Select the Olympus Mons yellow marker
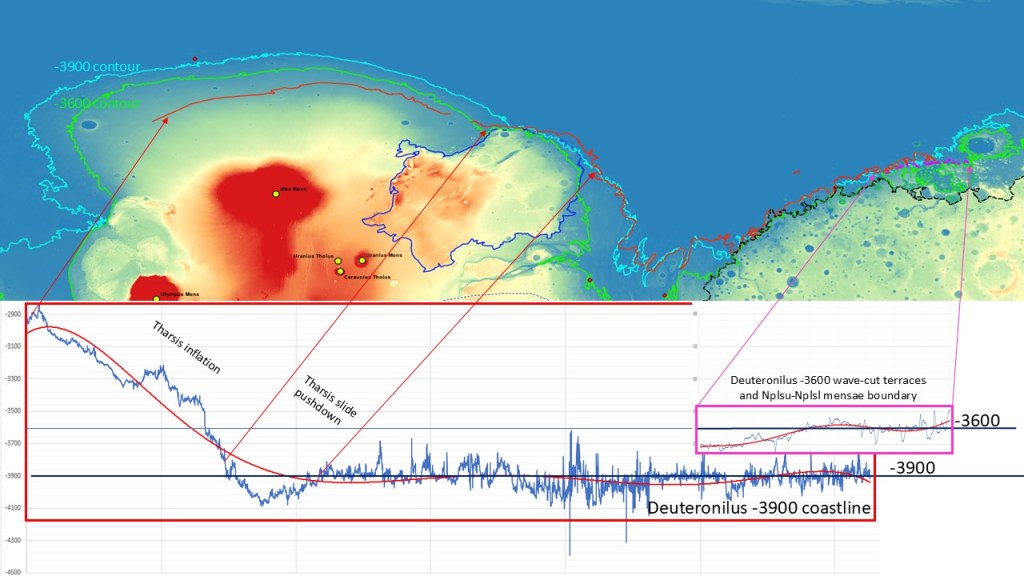The image size is (1024, 576). pos(156,298)
